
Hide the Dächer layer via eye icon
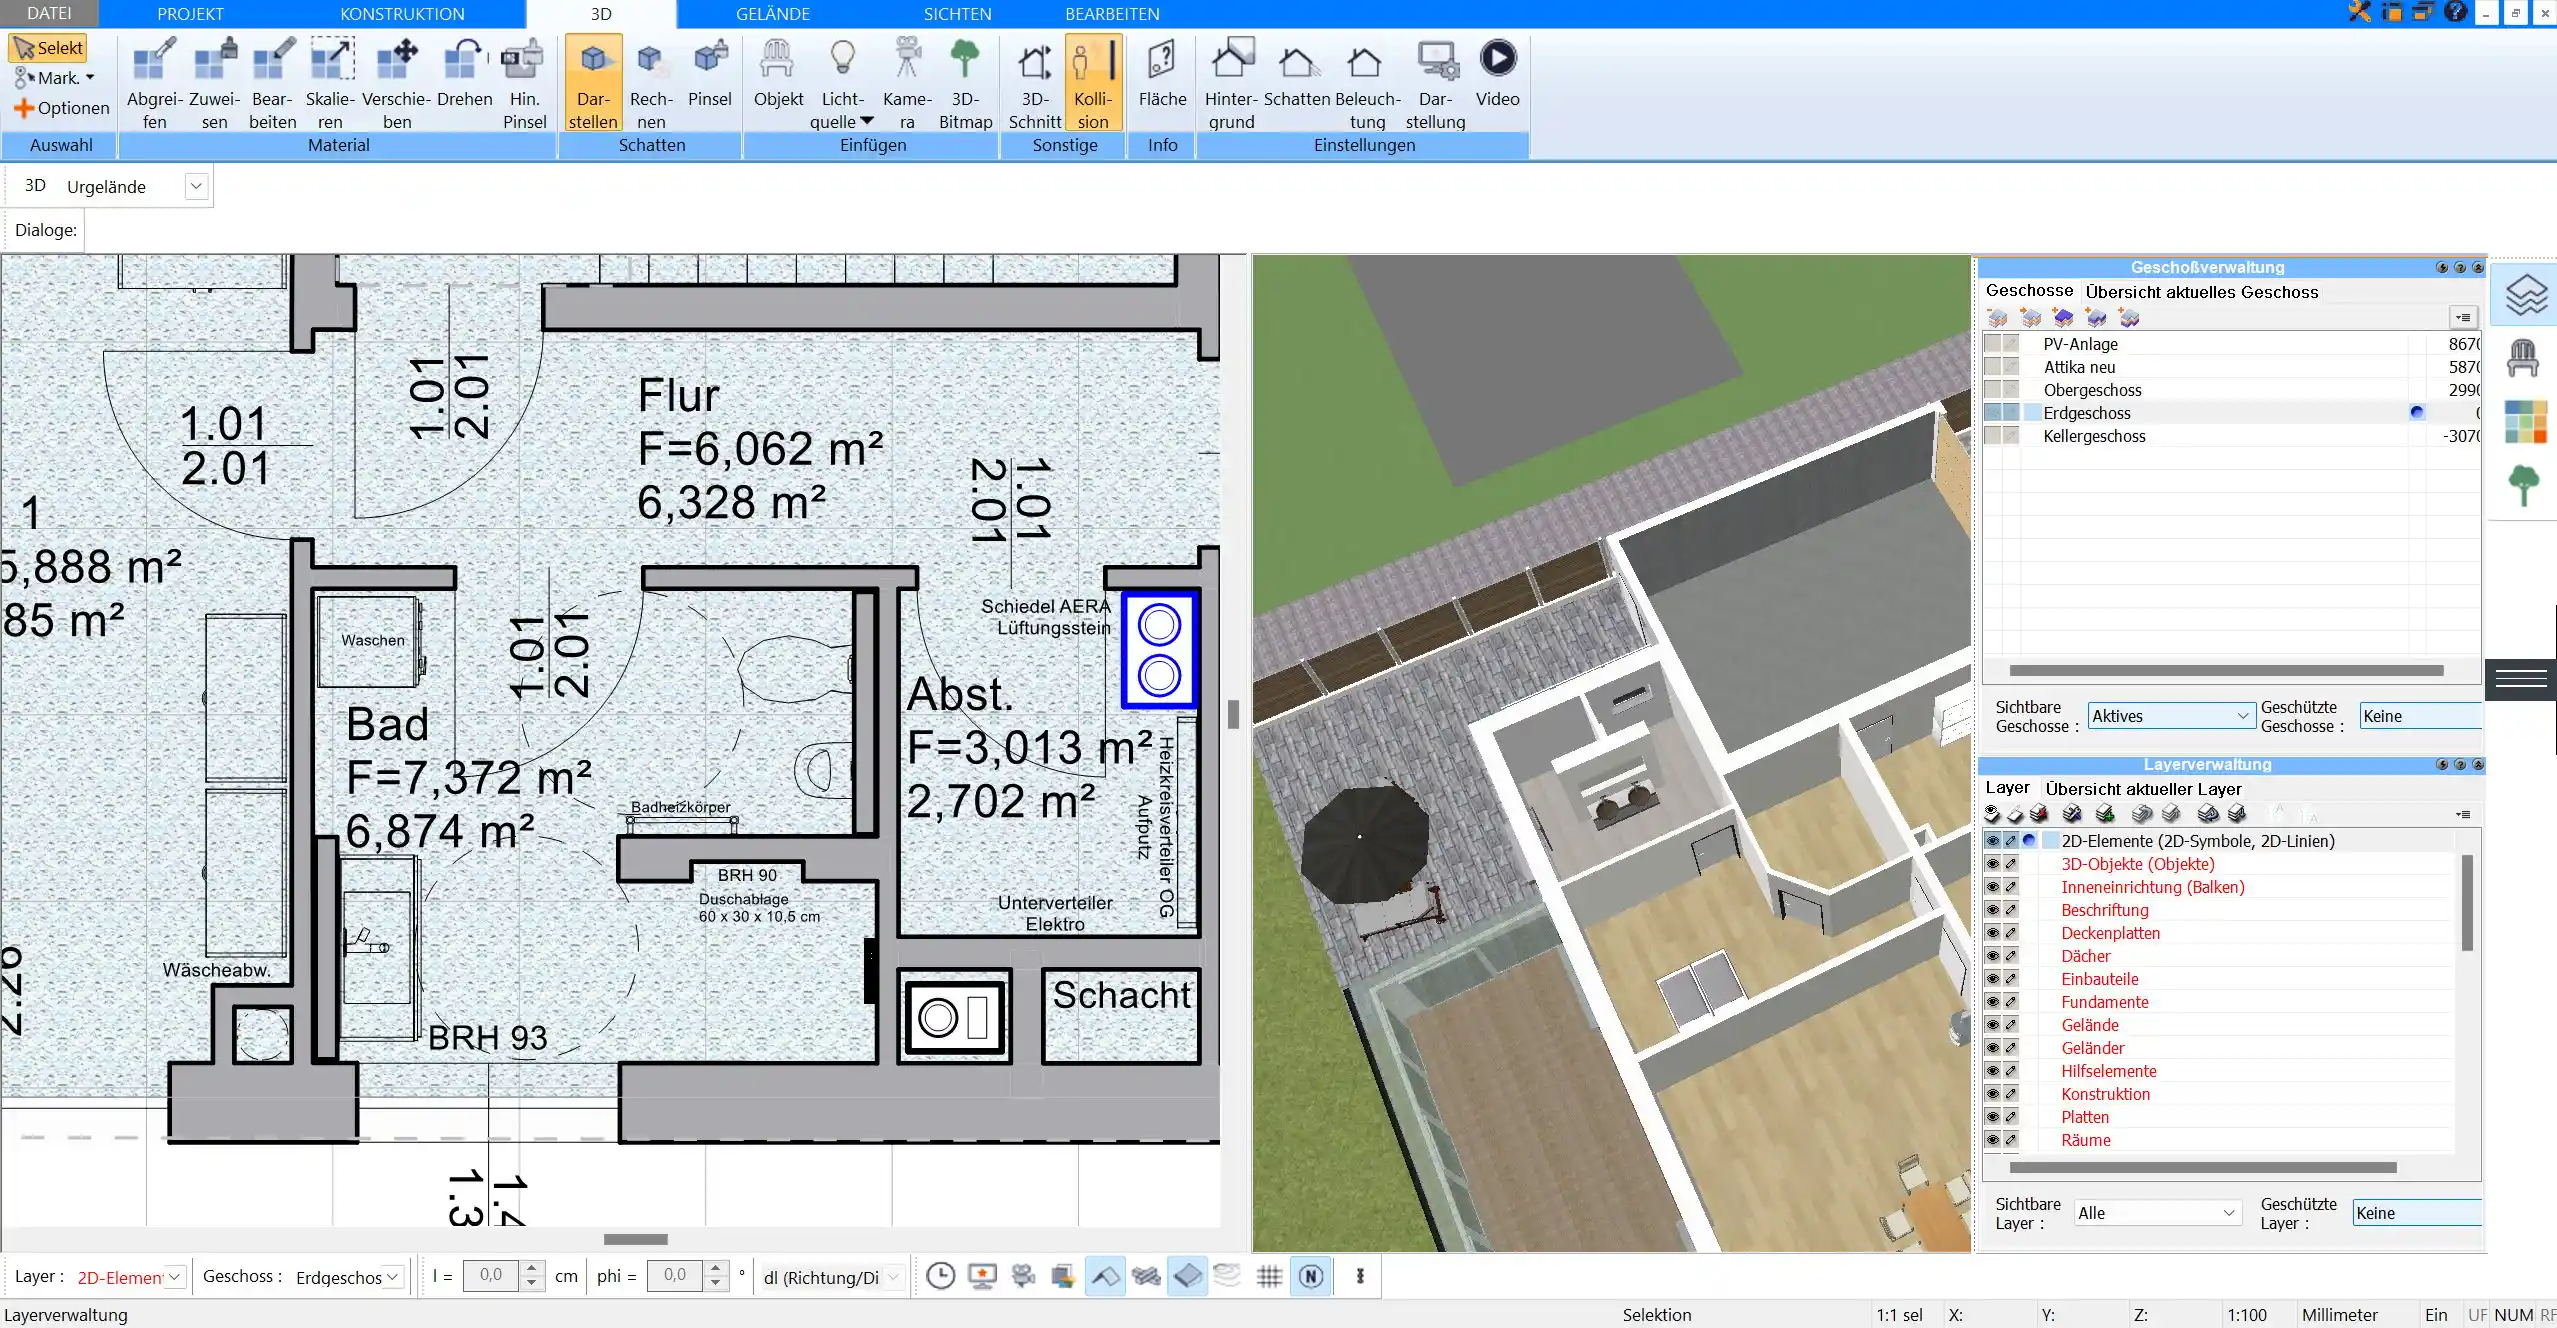tap(1992, 956)
